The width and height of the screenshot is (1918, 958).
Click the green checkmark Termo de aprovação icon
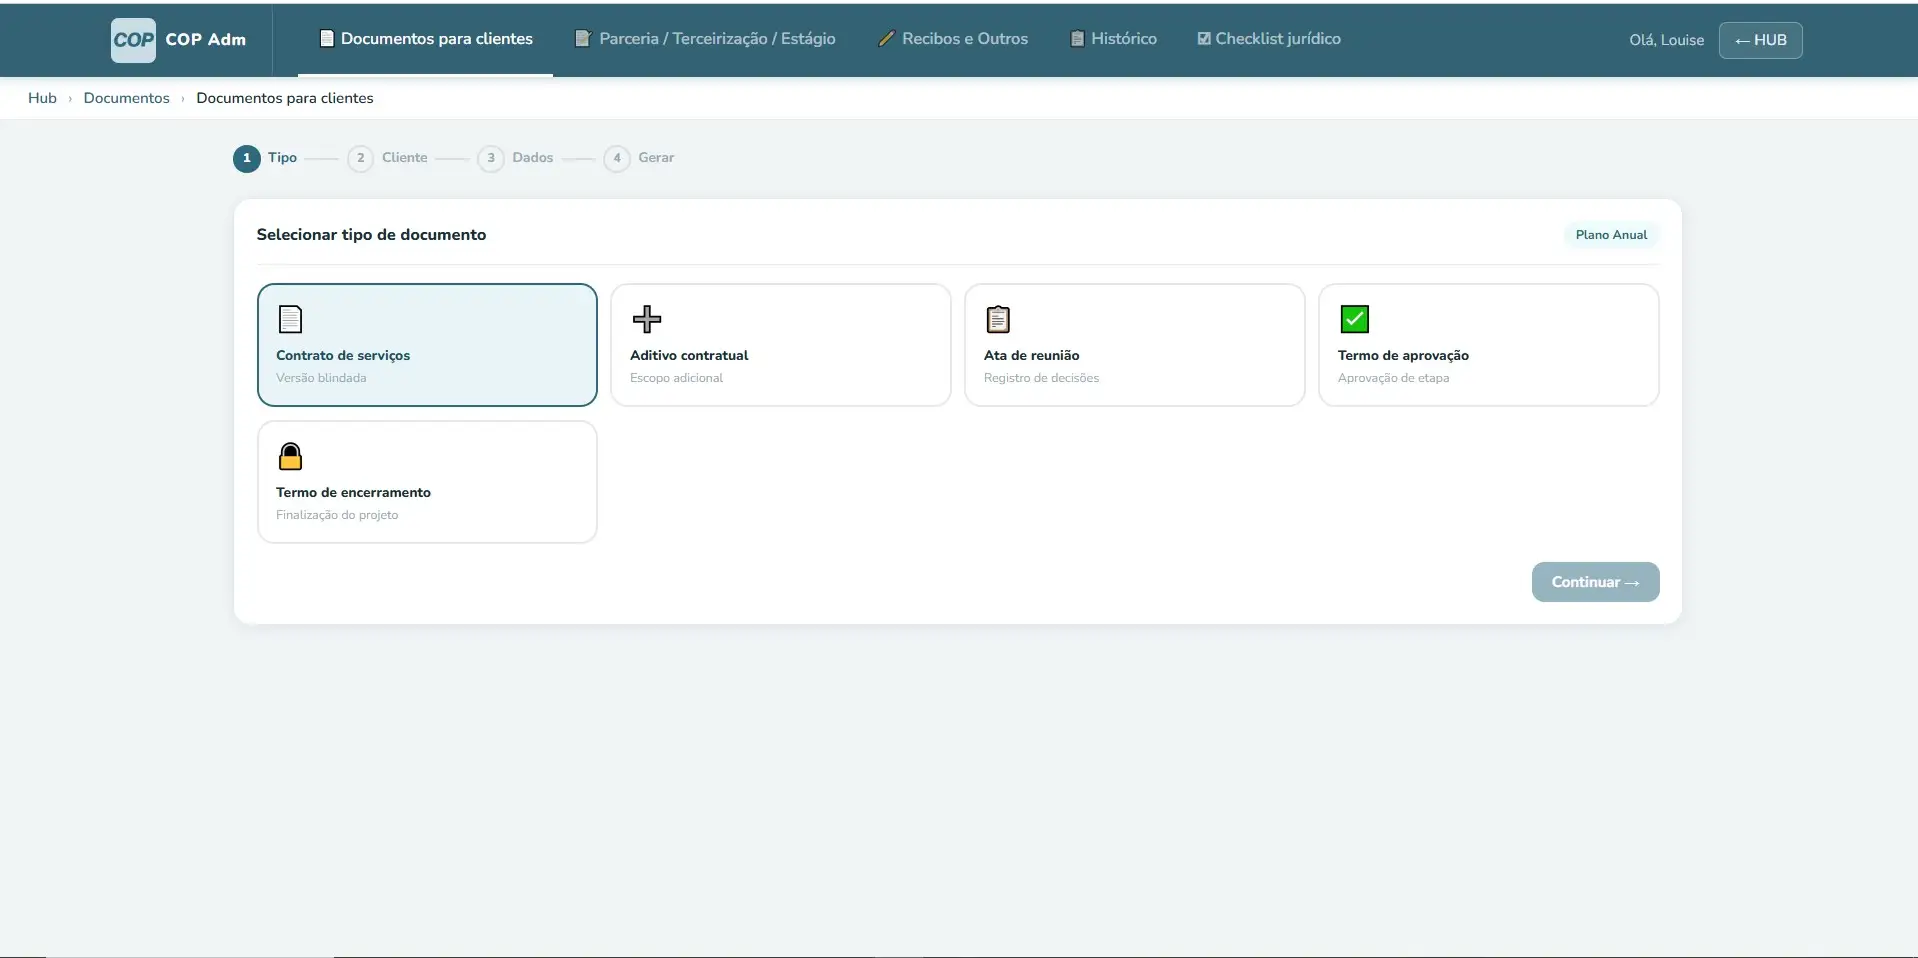(1354, 319)
